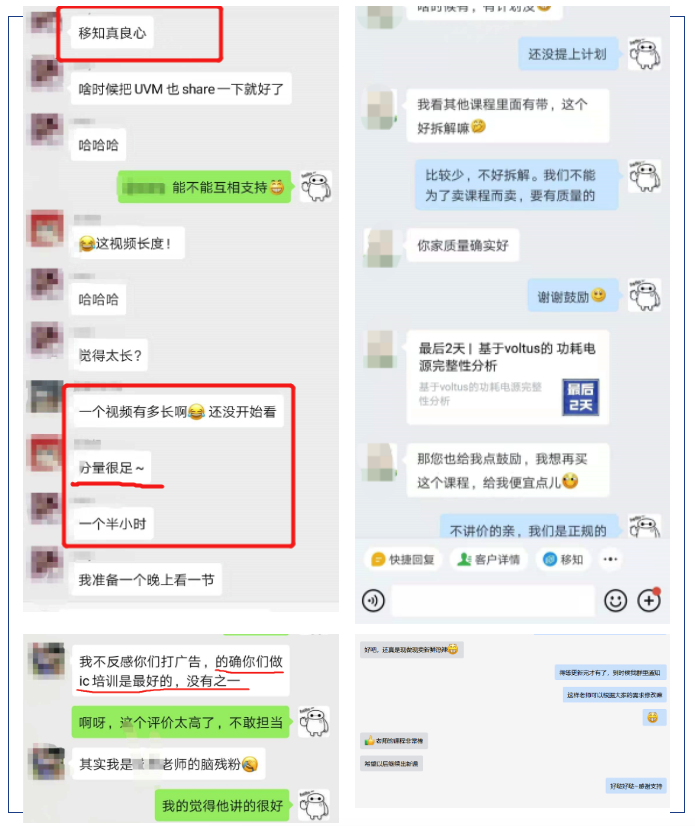The height and width of the screenshot is (826, 695).
Task: Click the 你家质量确实好 message
Action: point(463,245)
